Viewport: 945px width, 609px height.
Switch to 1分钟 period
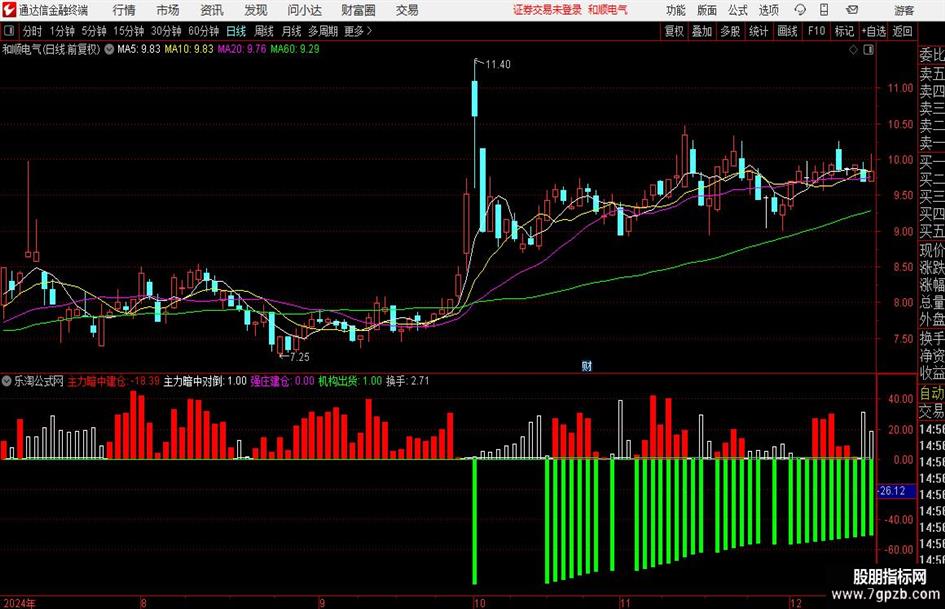[x=61, y=31]
